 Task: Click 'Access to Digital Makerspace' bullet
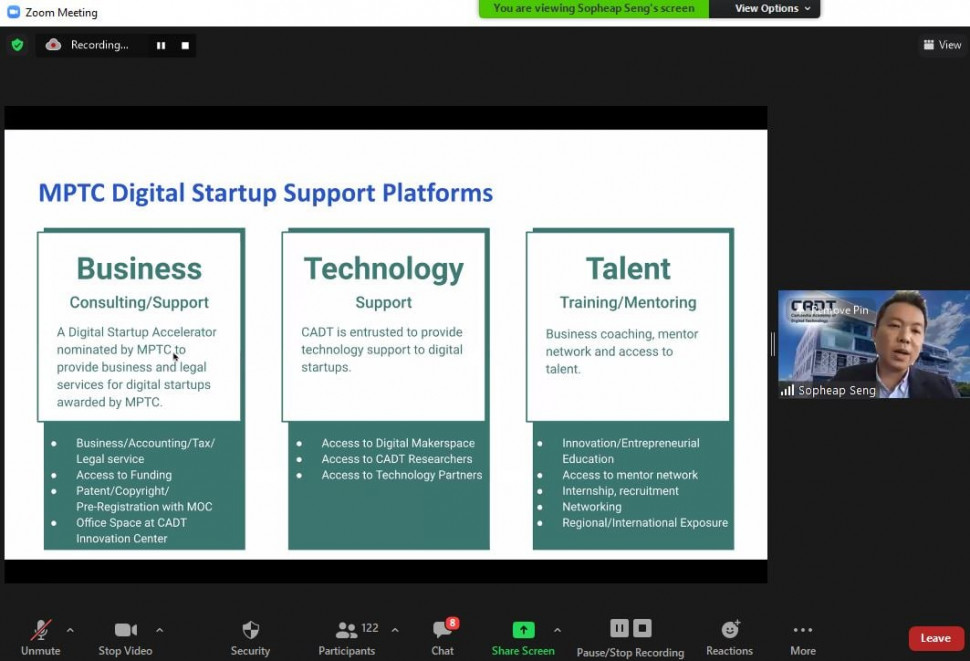[x=398, y=443]
